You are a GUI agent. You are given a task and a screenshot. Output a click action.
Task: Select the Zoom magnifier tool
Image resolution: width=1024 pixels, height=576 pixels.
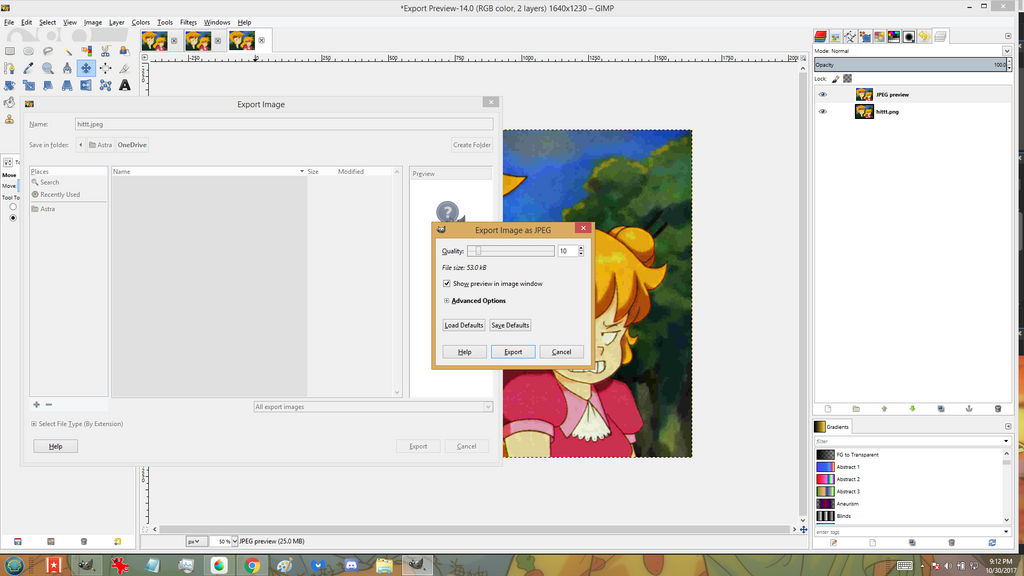coord(48,68)
